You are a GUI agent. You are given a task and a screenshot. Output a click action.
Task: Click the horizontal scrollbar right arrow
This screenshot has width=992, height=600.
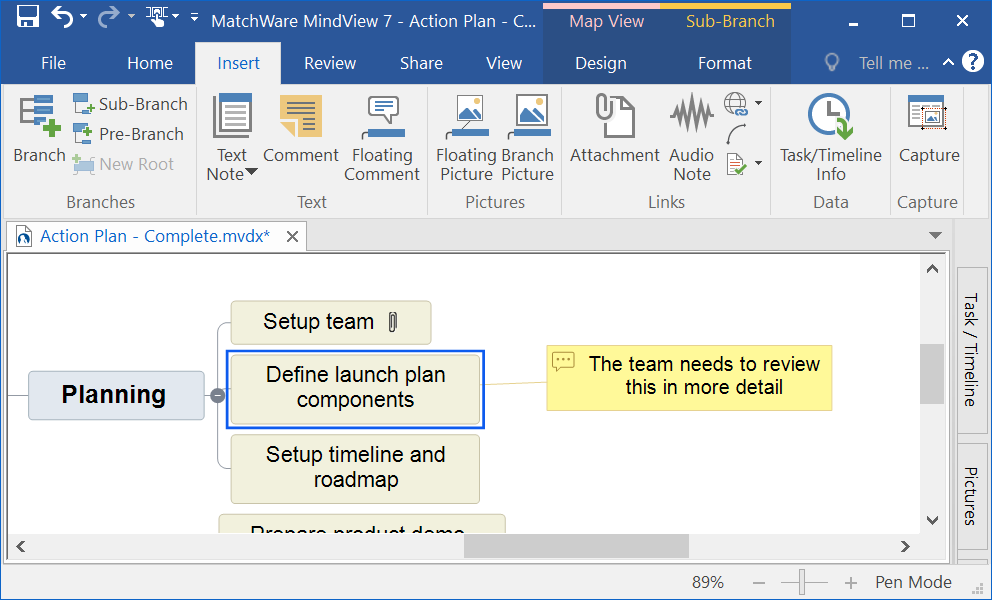pos(905,546)
